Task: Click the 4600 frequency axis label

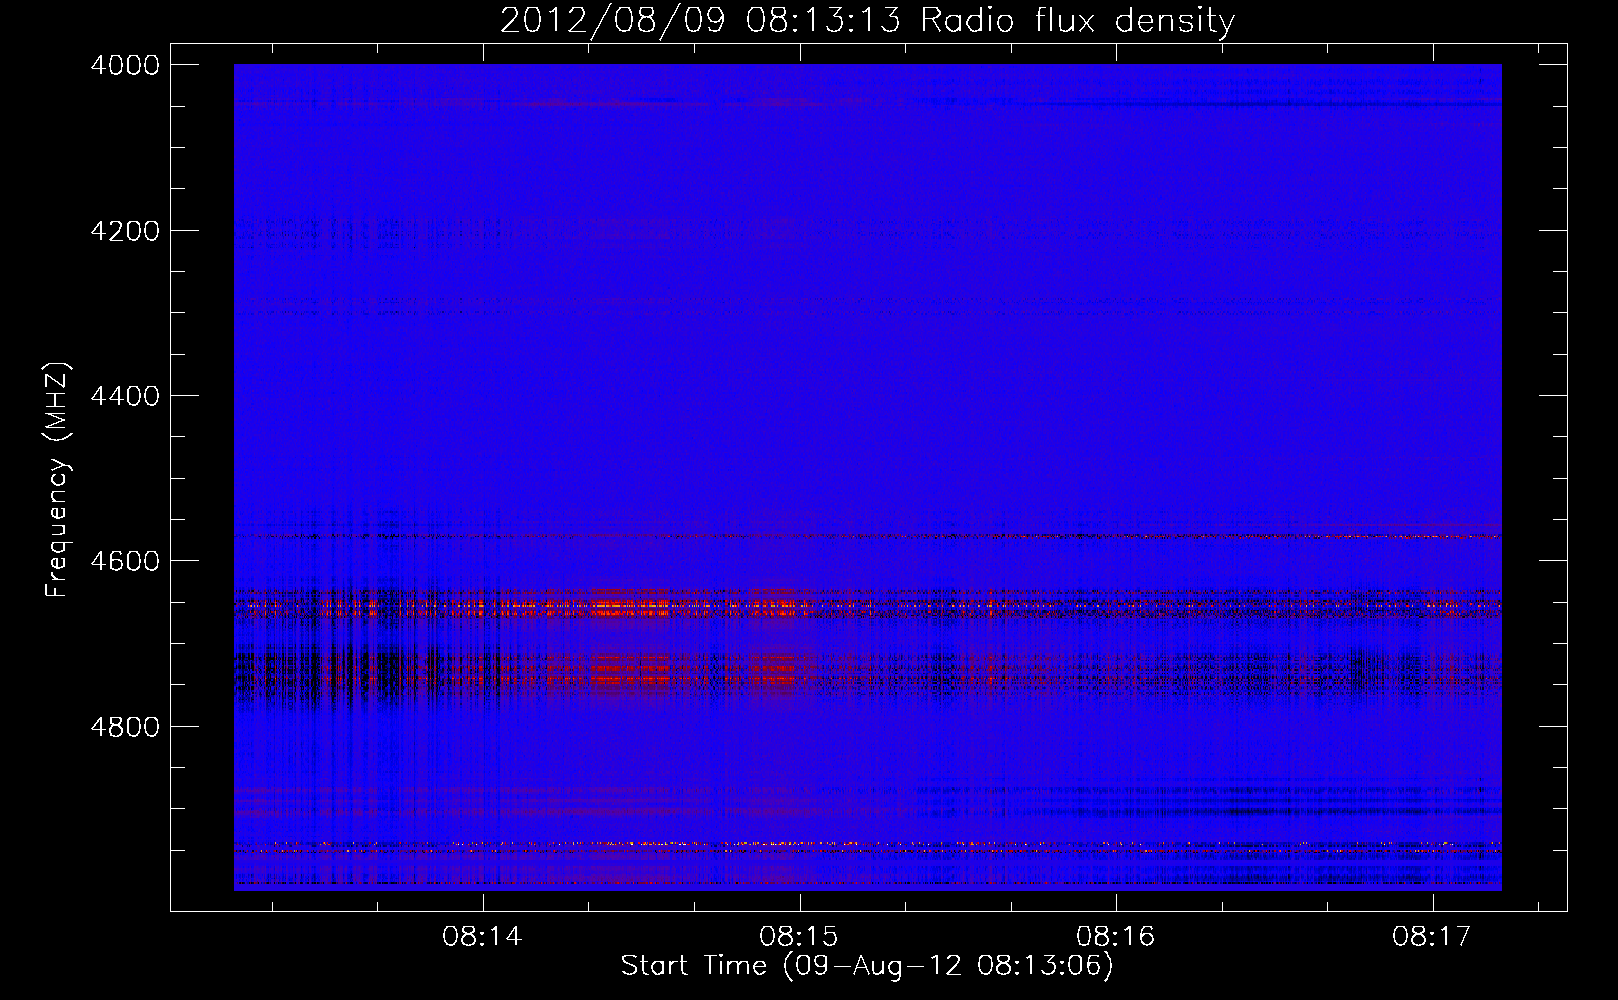Action: point(125,561)
